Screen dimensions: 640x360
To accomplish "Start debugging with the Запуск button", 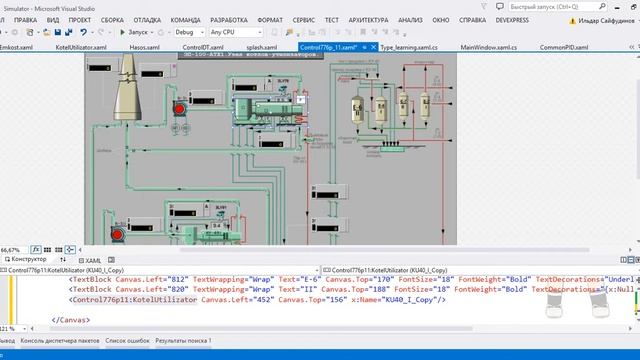I will 133,32.
